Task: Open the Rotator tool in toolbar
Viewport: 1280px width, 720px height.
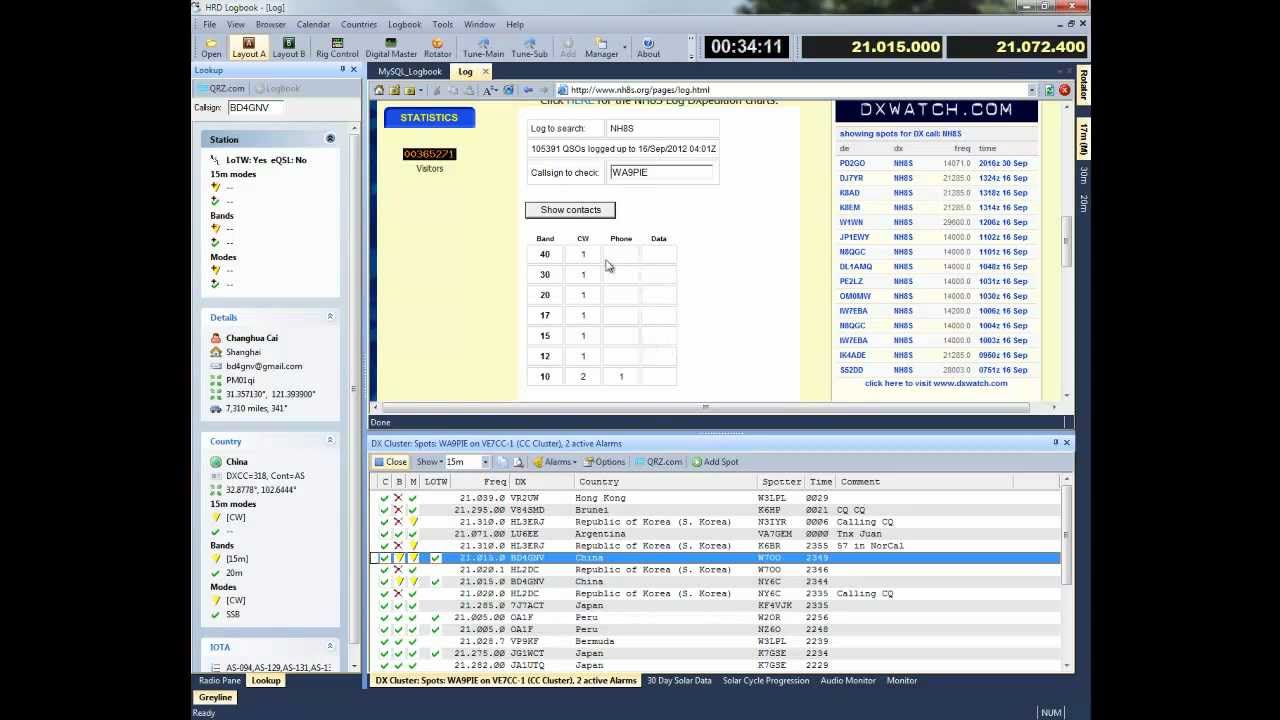Action: 437,48
